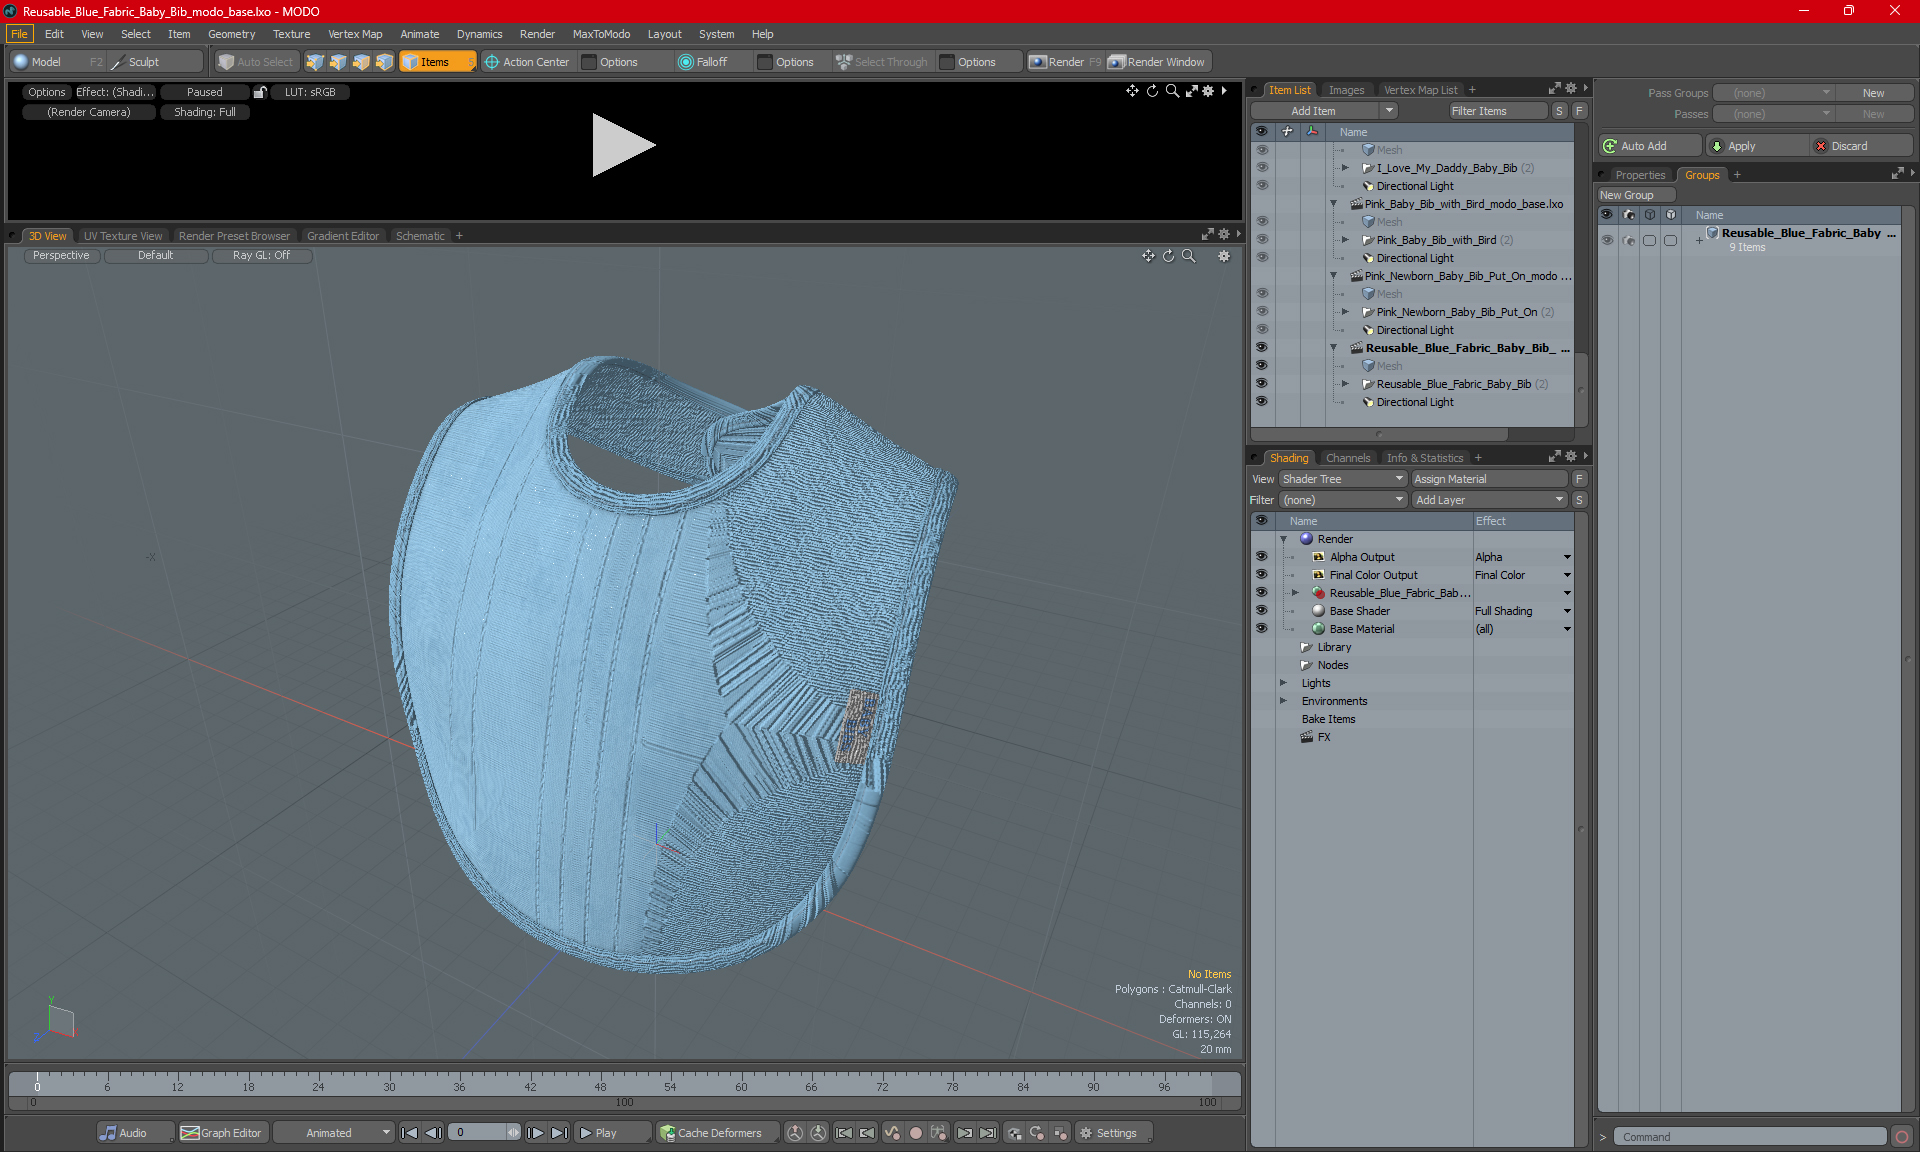Open the Add Item dropdown
This screenshot has height=1152, width=1920.
[x=1324, y=111]
